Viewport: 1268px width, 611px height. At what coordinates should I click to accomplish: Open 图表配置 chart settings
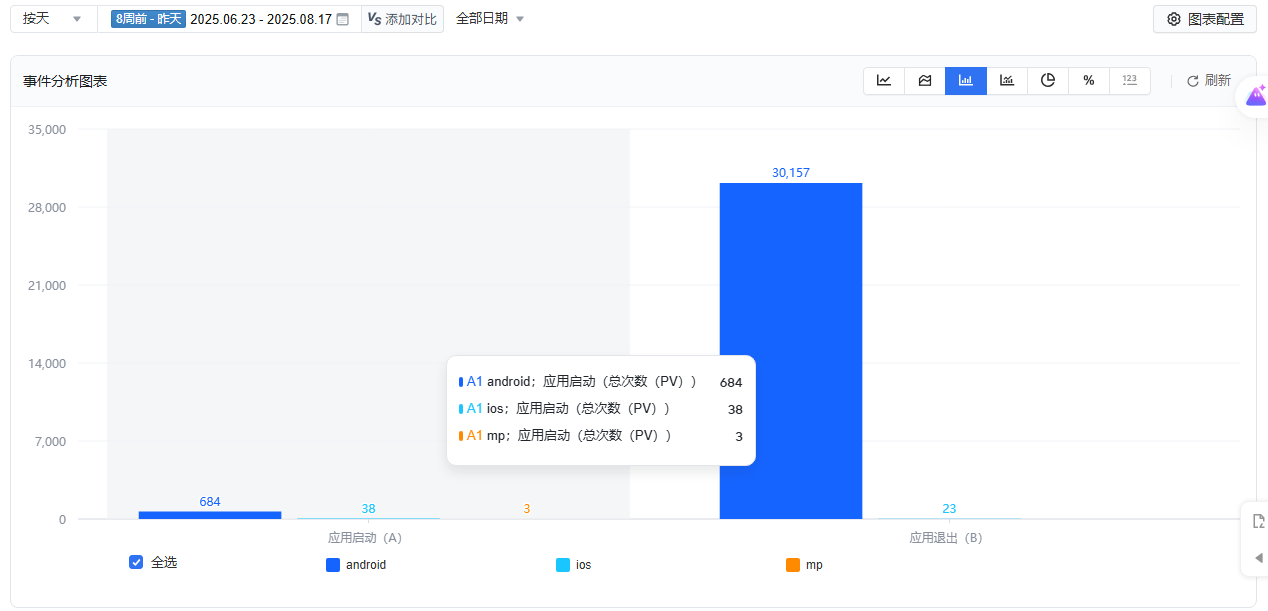(1205, 19)
